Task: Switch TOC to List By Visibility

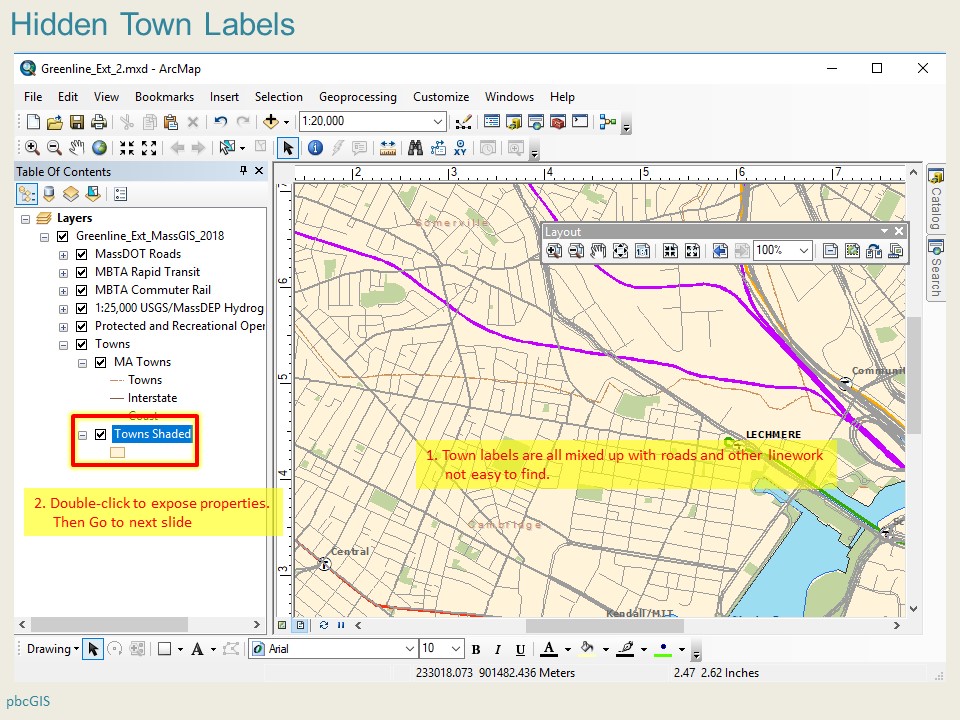Action: coord(71,195)
